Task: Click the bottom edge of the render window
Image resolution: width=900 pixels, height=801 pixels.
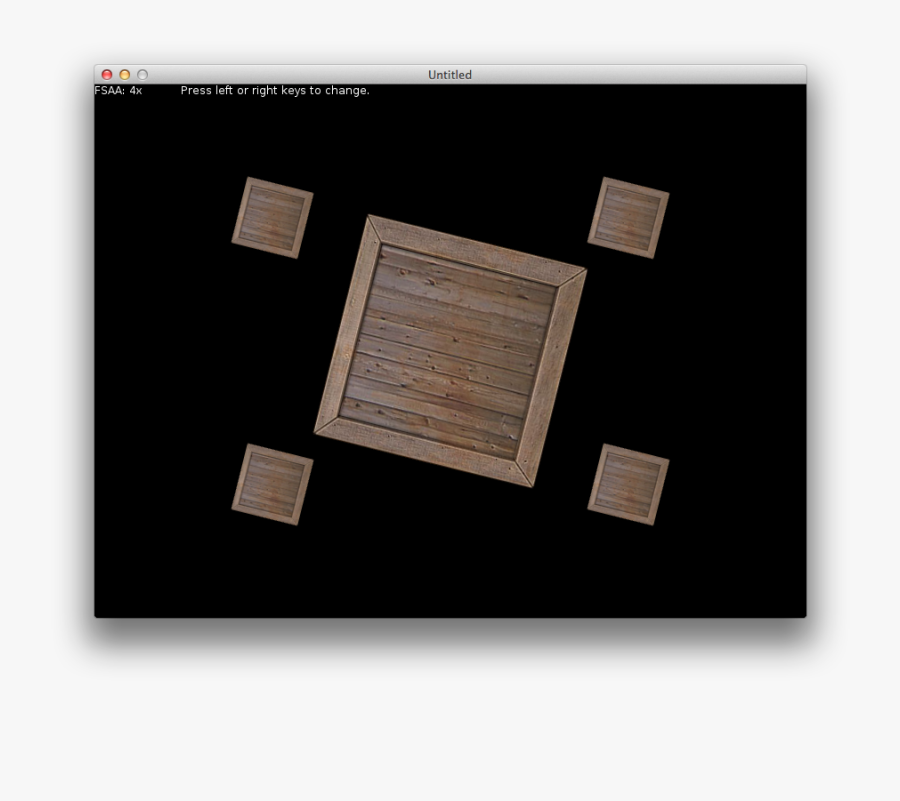Action: [x=450, y=615]
